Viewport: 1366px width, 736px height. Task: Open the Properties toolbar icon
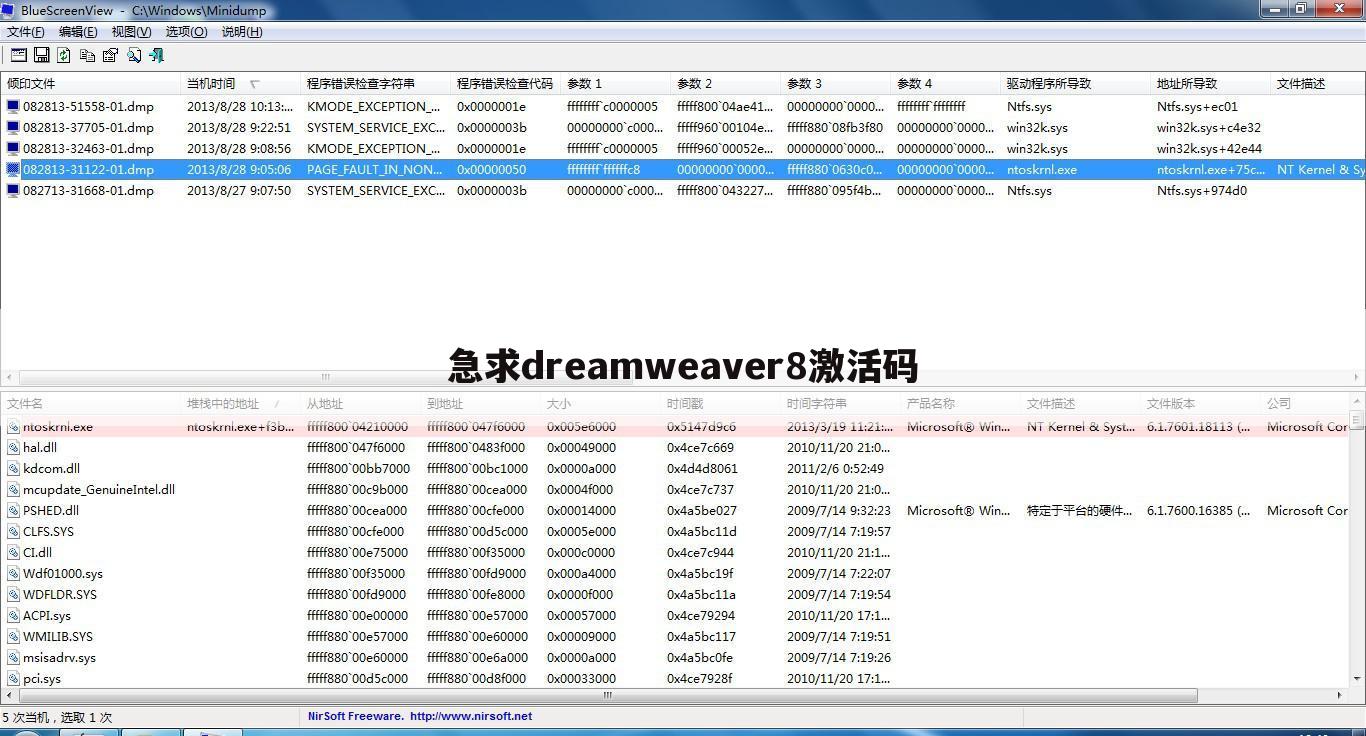[110, 55]
